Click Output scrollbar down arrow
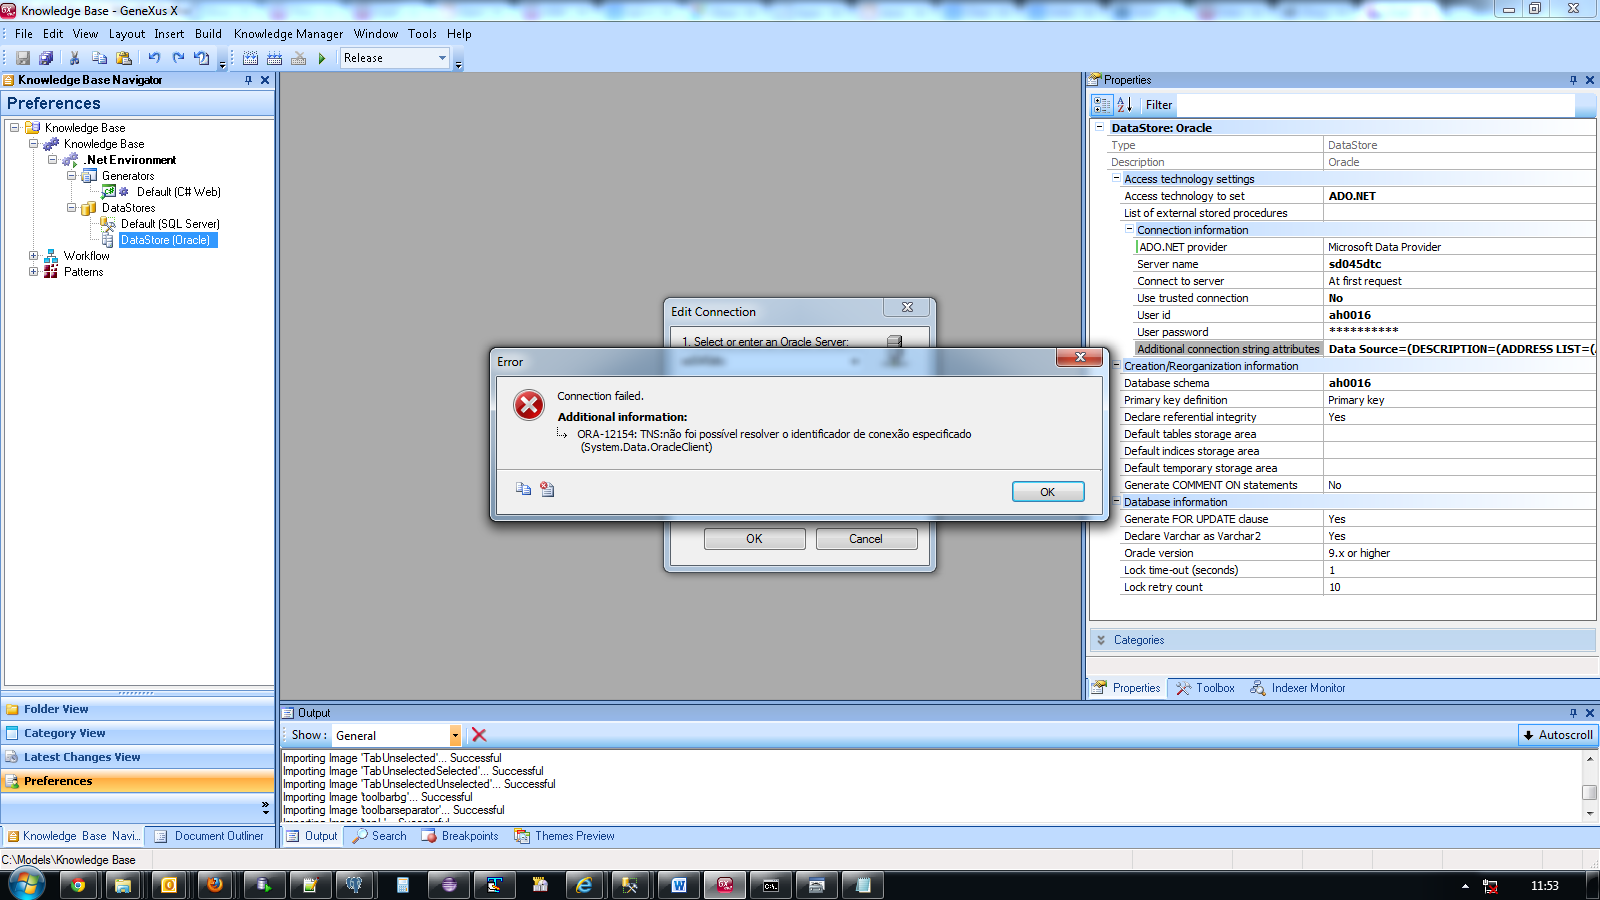Screen dimensions: 1600x900 coord(1590,813)
